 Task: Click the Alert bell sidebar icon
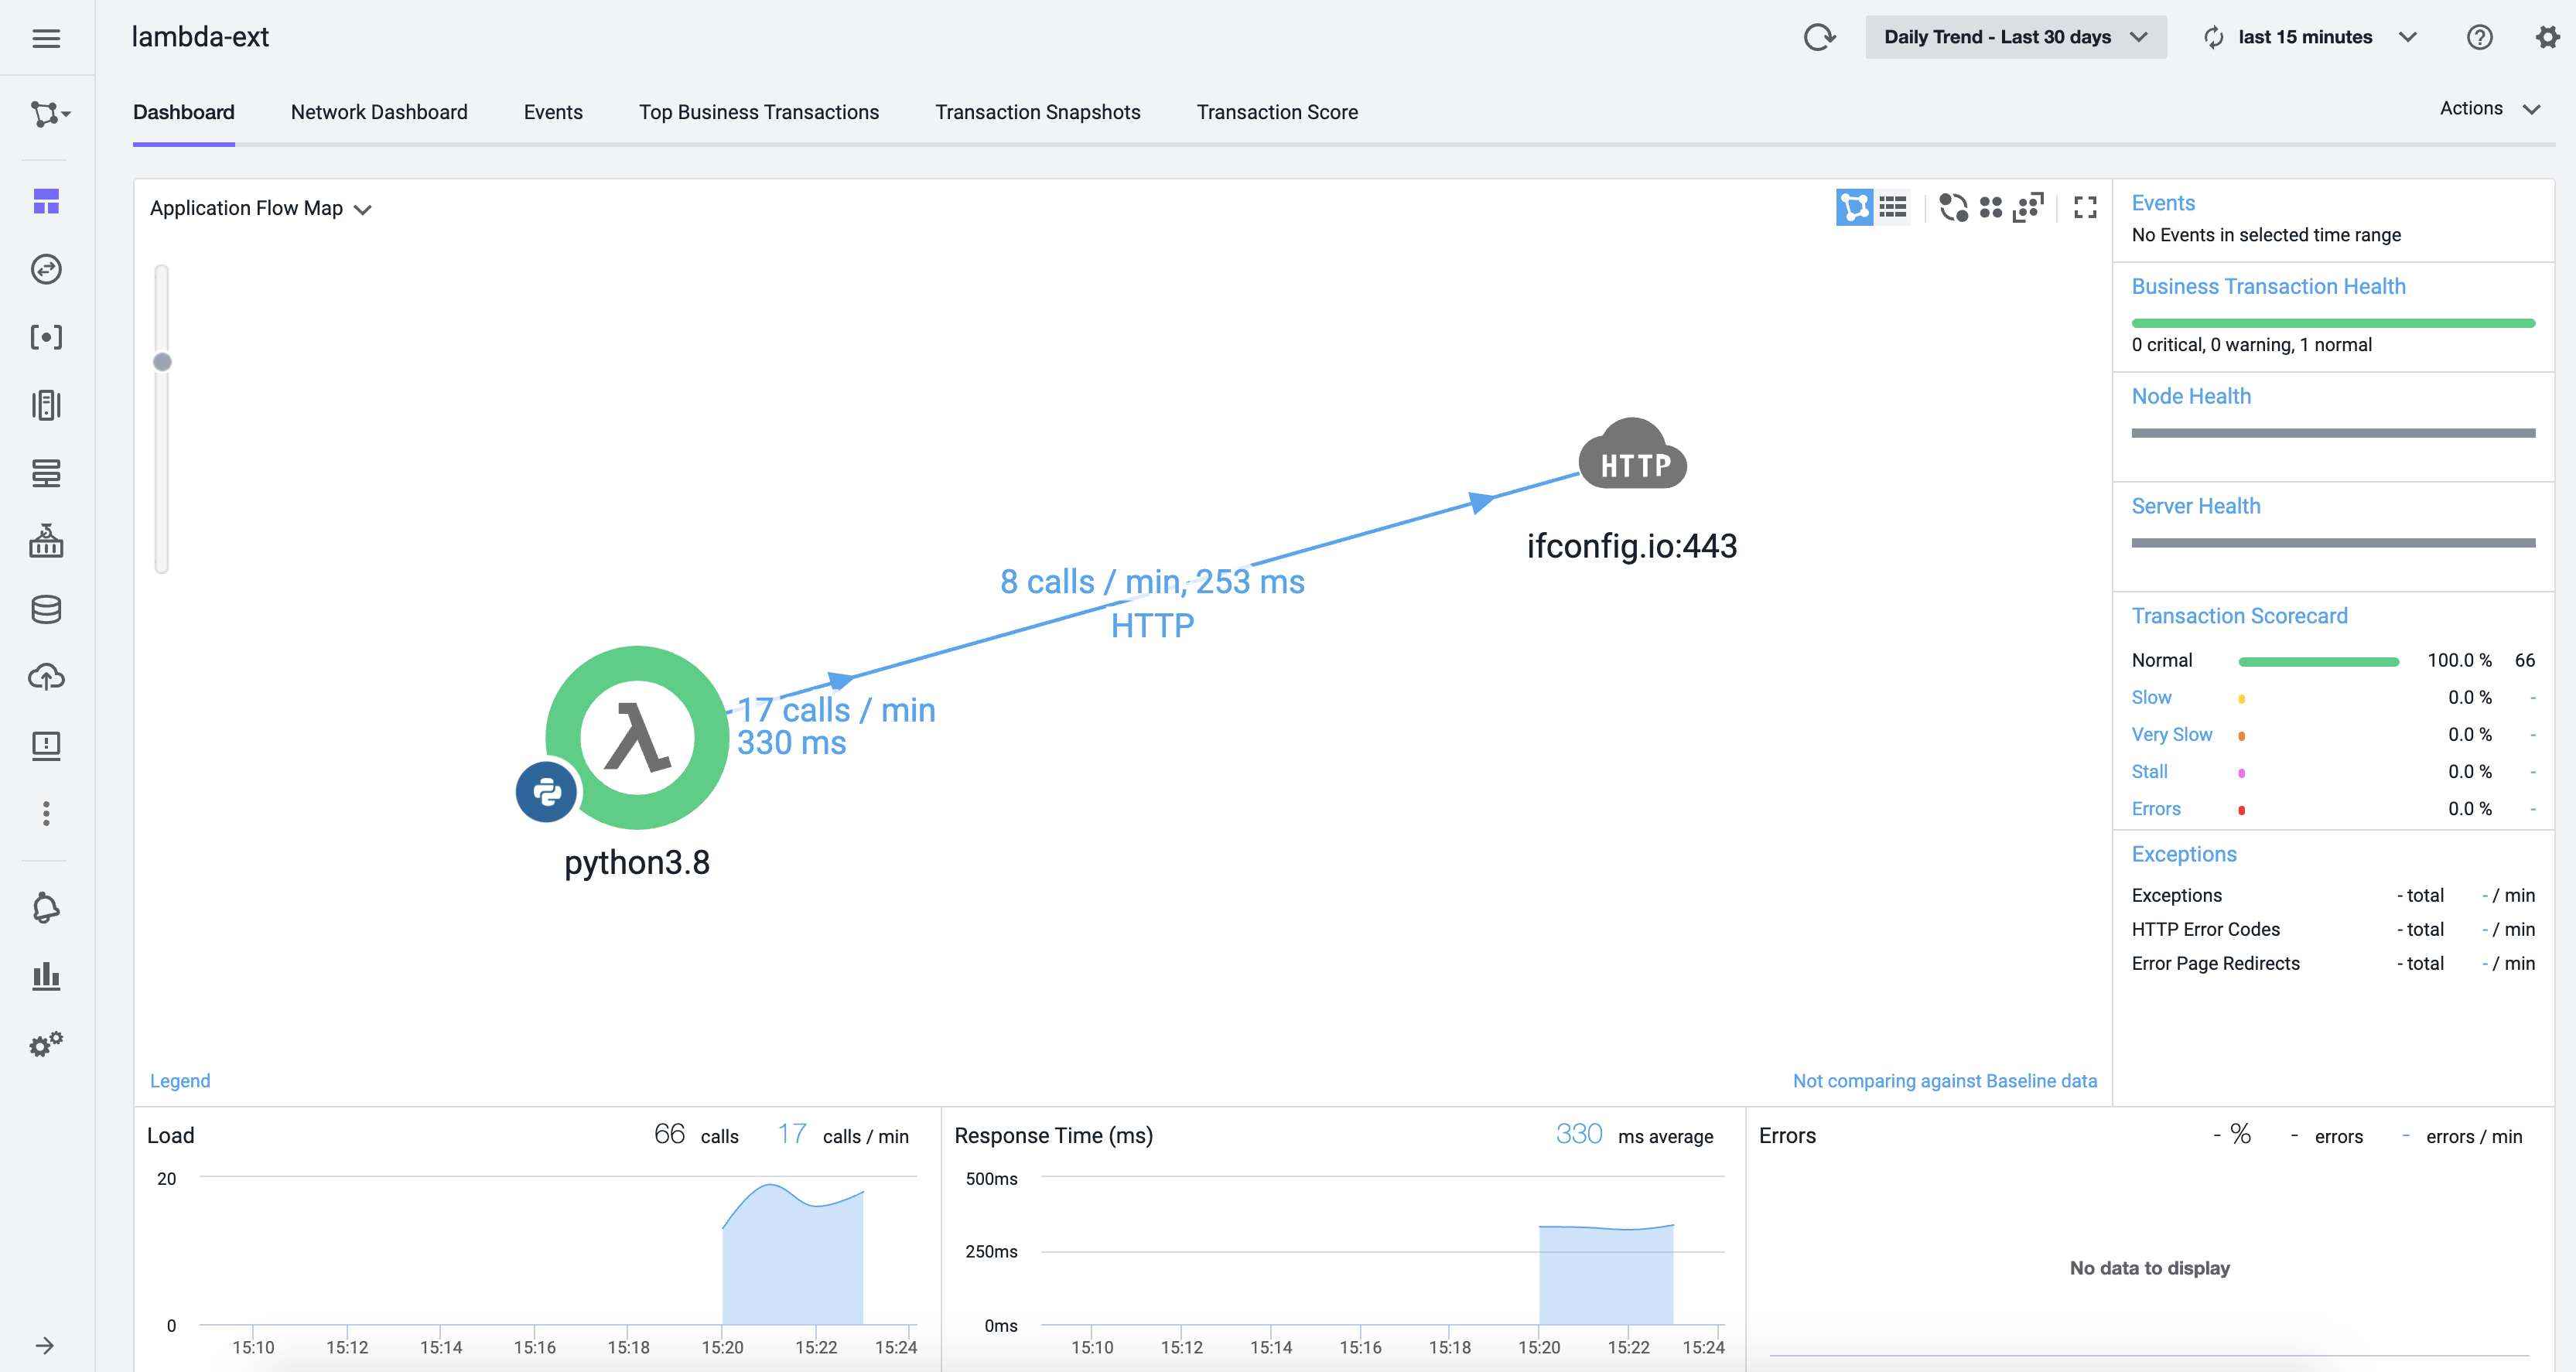click(x=46, y=908)
